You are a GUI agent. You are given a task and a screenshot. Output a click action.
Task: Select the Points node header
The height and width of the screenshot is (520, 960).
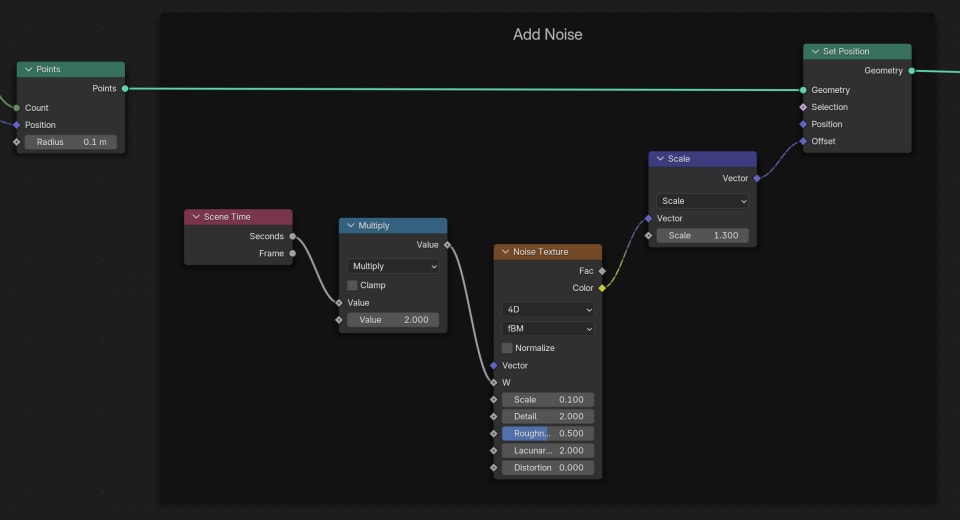click(x=71, y=69)
